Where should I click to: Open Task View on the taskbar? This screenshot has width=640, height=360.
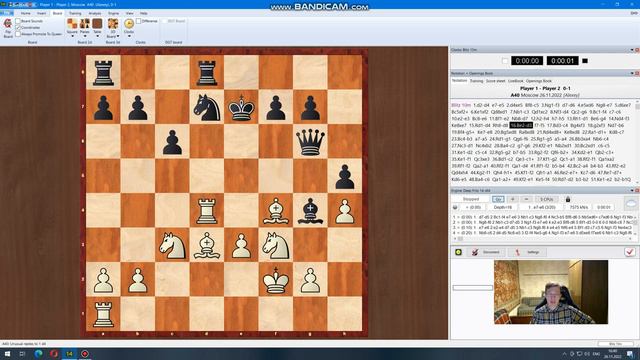pyautogui.click(x=22, y=354)
